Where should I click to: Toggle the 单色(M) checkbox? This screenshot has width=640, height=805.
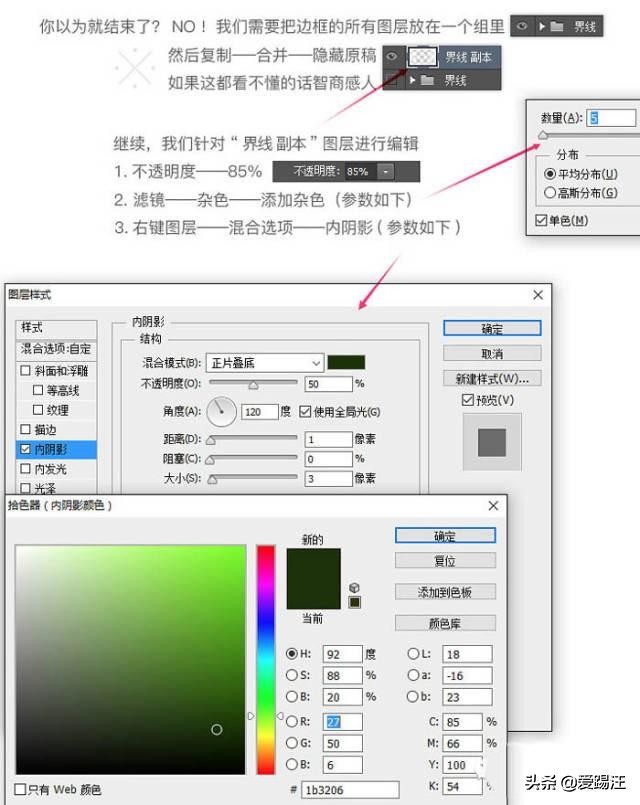pyautogui.click(x=540, y=220)
